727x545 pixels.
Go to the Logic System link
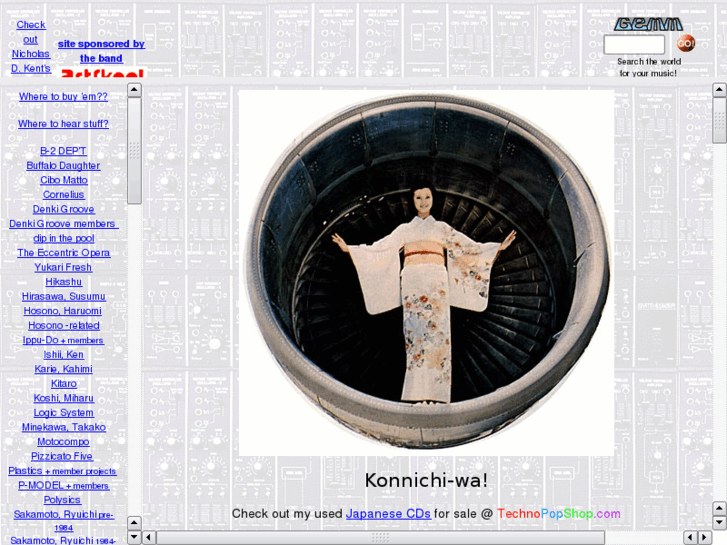[64, 412]
